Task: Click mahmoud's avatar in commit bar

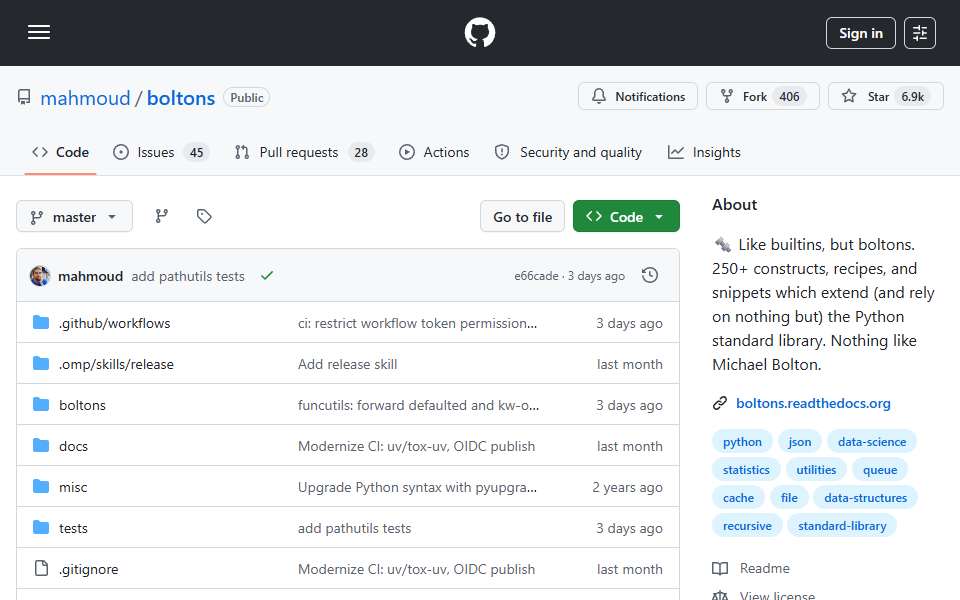Action: coord(40,276)
